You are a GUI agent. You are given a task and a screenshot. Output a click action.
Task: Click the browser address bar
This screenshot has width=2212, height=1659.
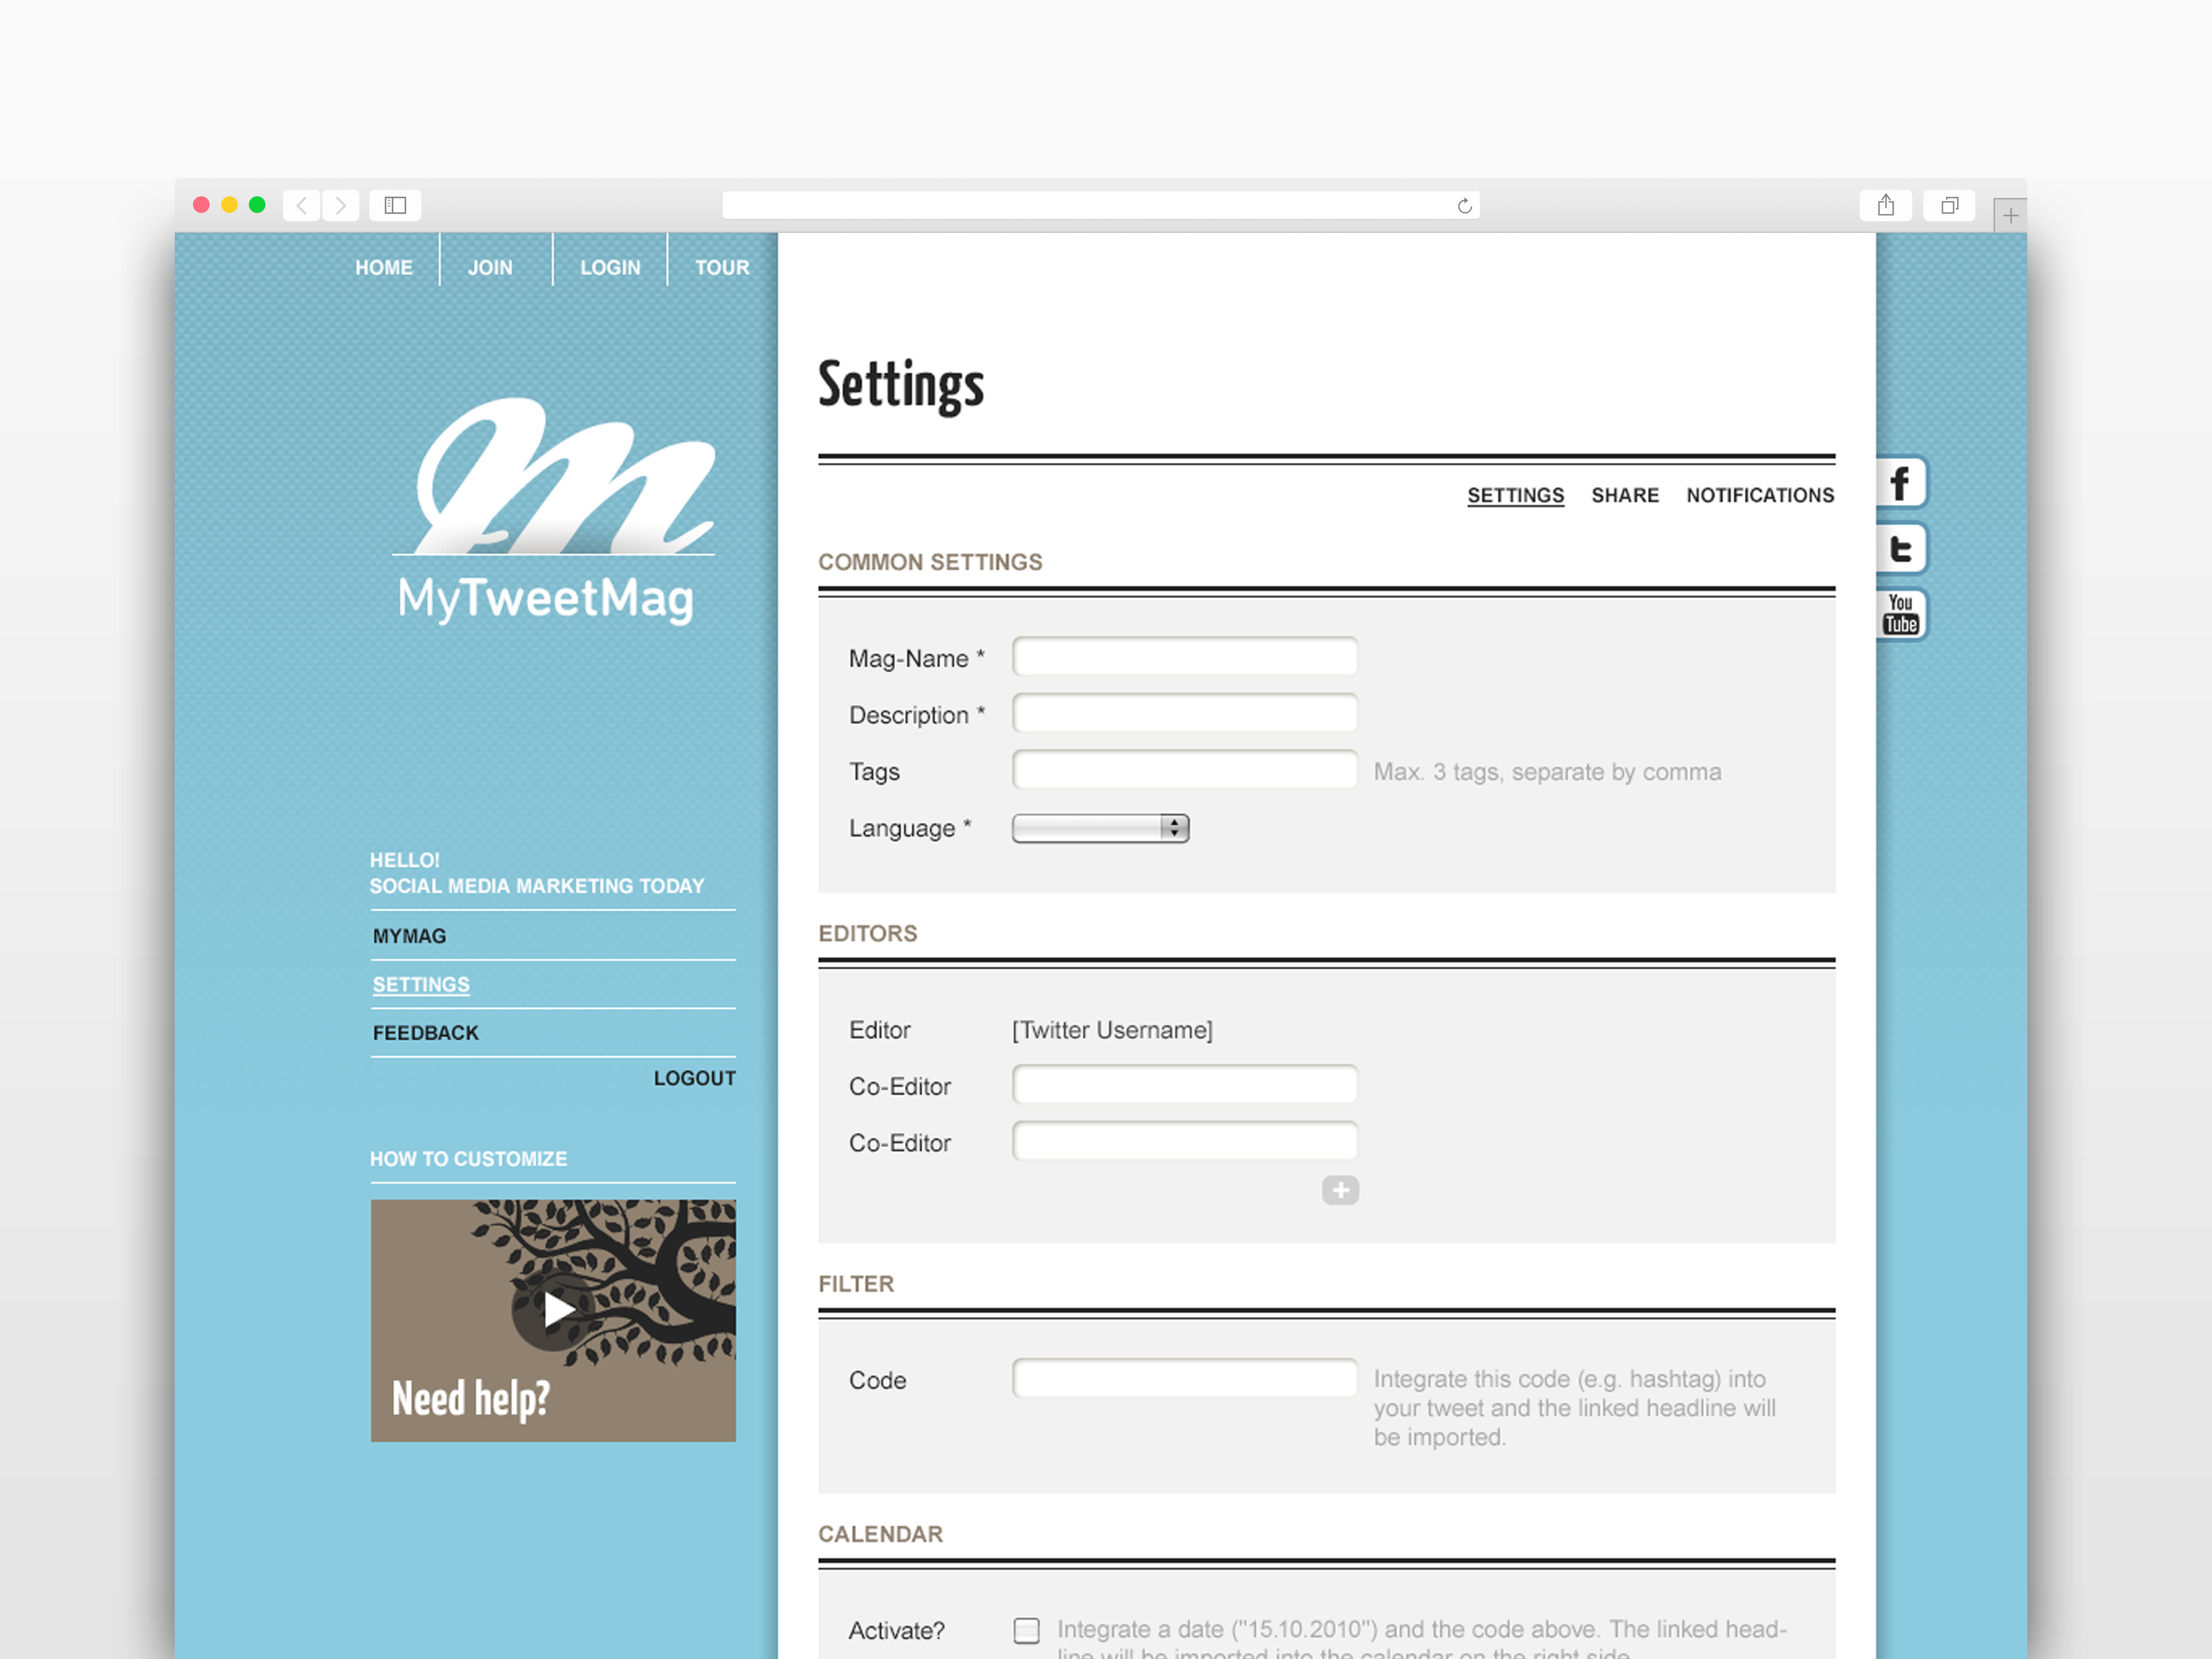[1100, 205]
